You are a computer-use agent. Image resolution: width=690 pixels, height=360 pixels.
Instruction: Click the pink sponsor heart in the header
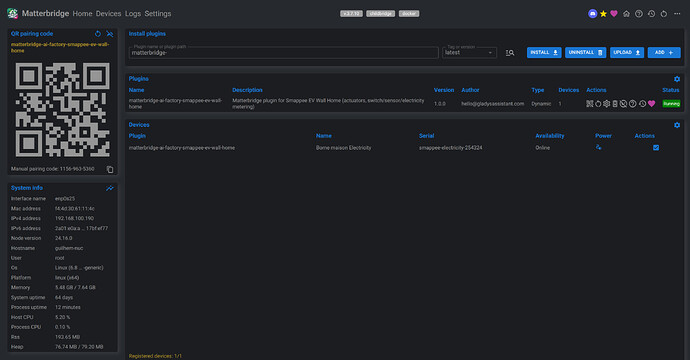click(x=614, y=14)
